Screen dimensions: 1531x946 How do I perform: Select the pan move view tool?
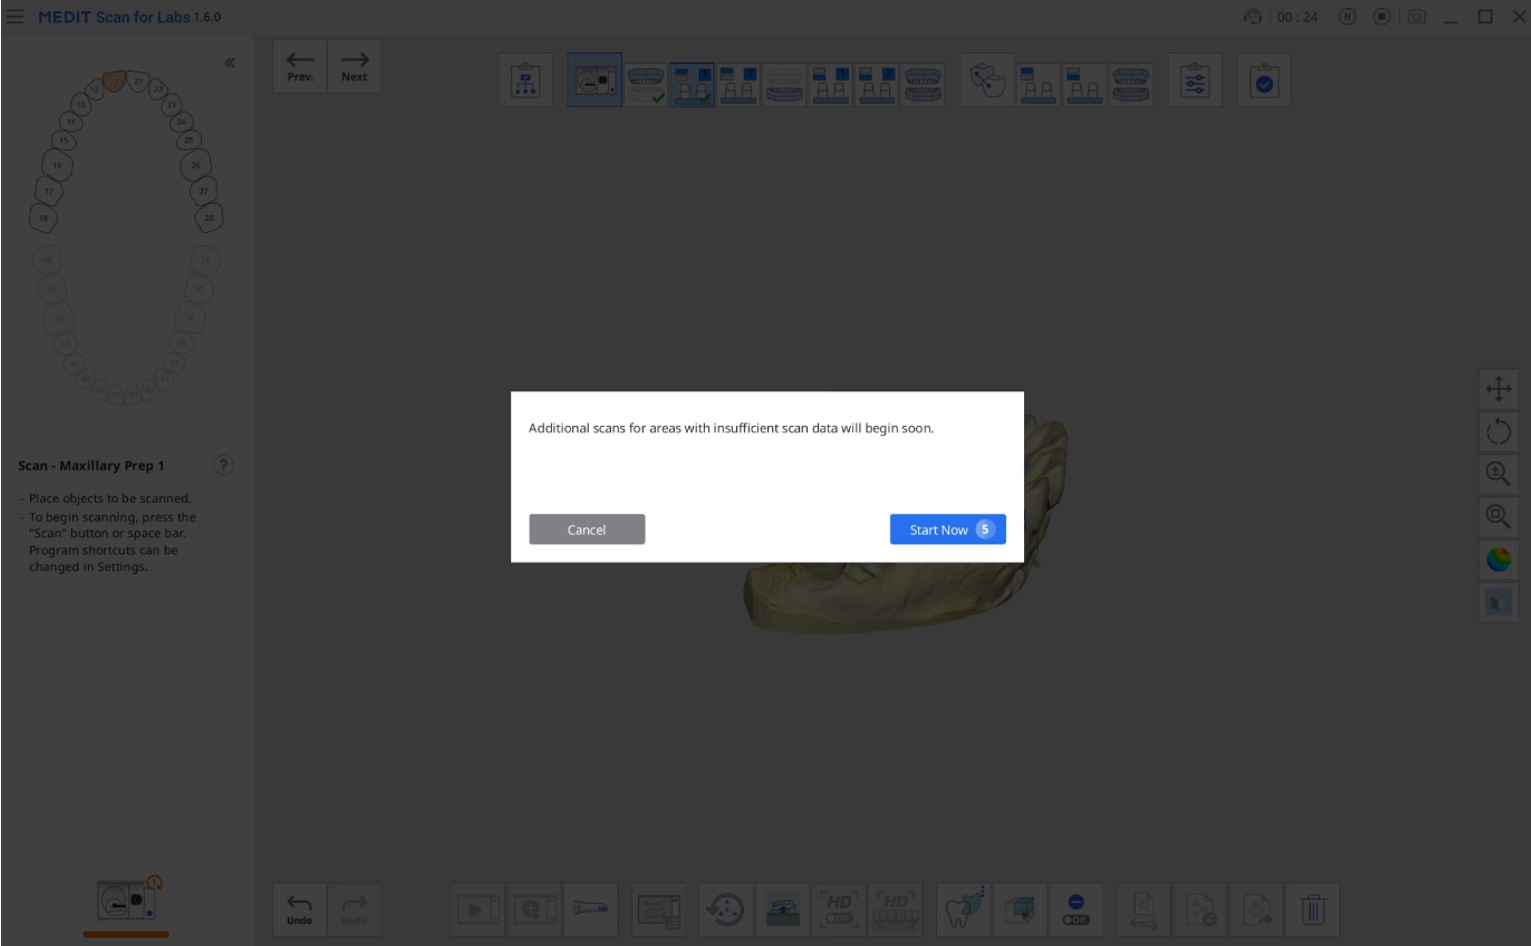[x=1498, y=389]
